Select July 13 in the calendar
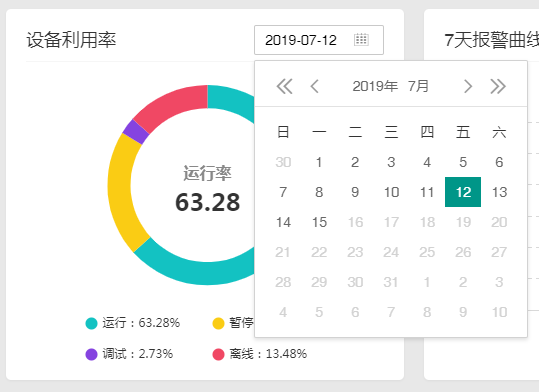Viewport: 539px width, 392px height. [x=499, y=192]
